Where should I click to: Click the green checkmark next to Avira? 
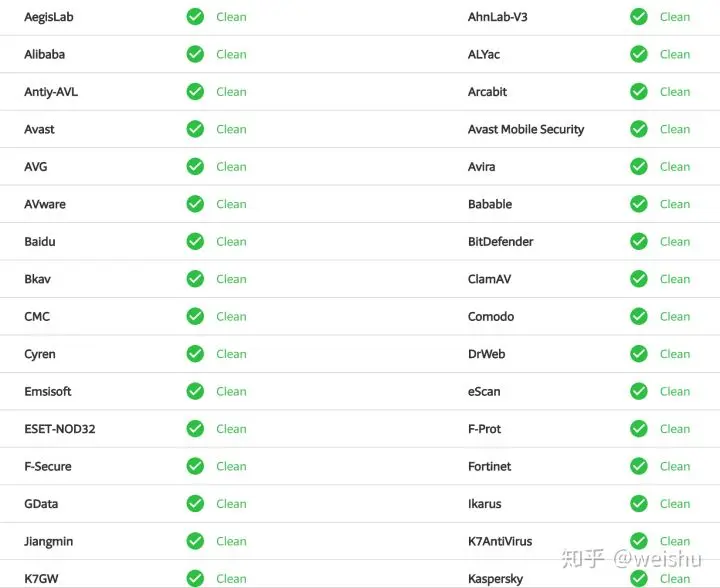(639, 167)
